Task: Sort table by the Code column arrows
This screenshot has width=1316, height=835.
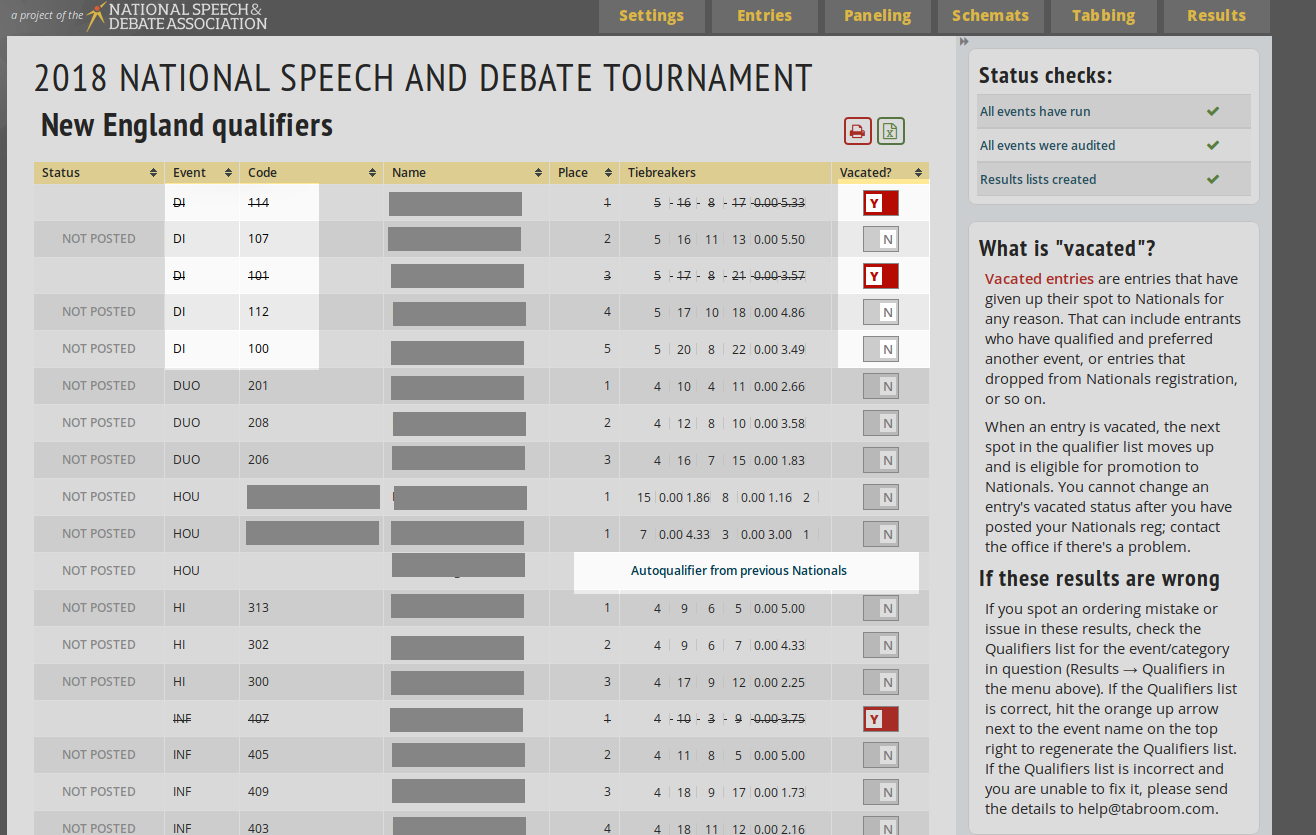Action: pyautogui.click(x=372, y=173)
